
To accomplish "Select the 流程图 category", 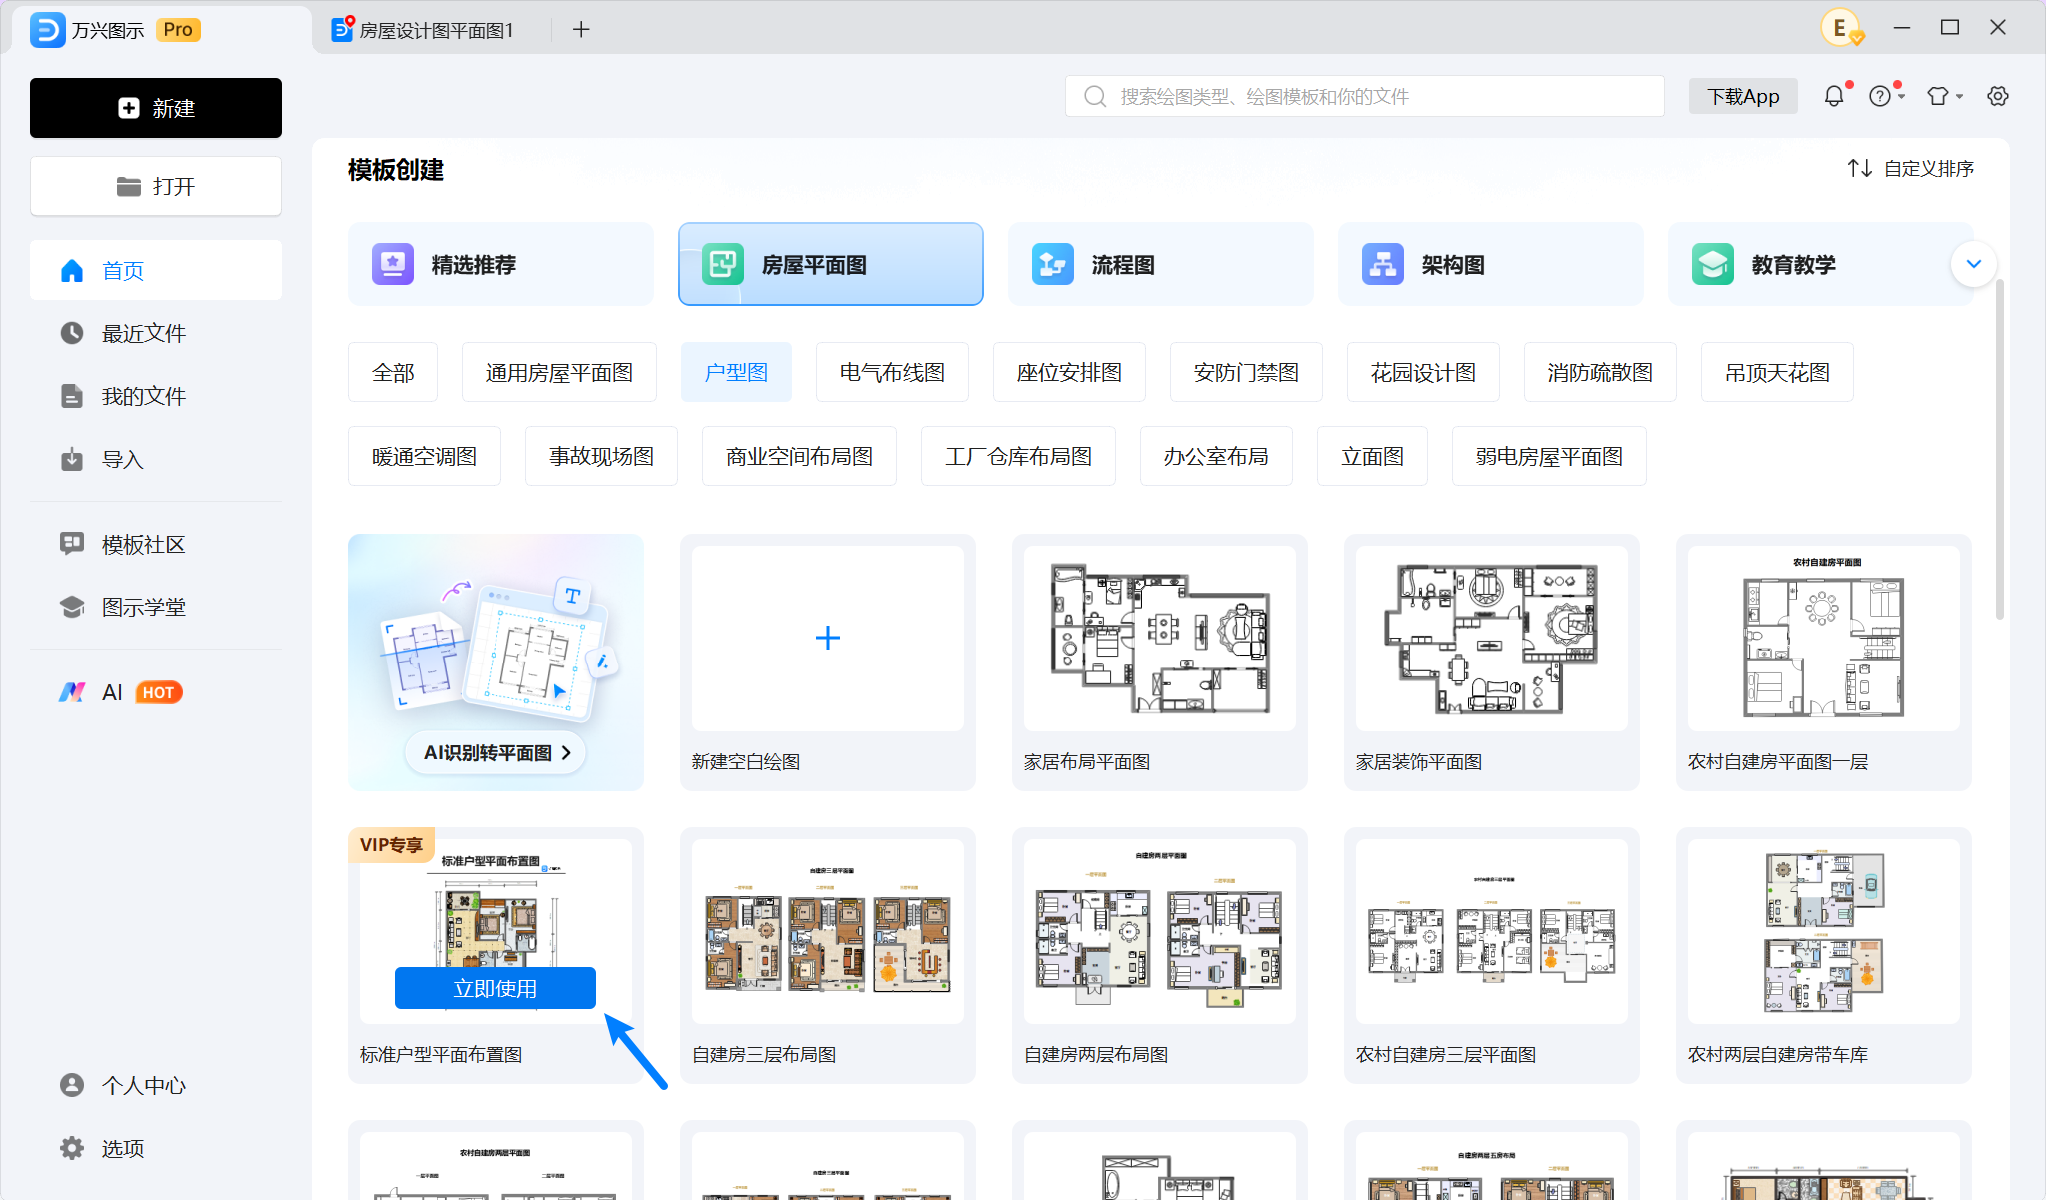I will point(1161,264).
